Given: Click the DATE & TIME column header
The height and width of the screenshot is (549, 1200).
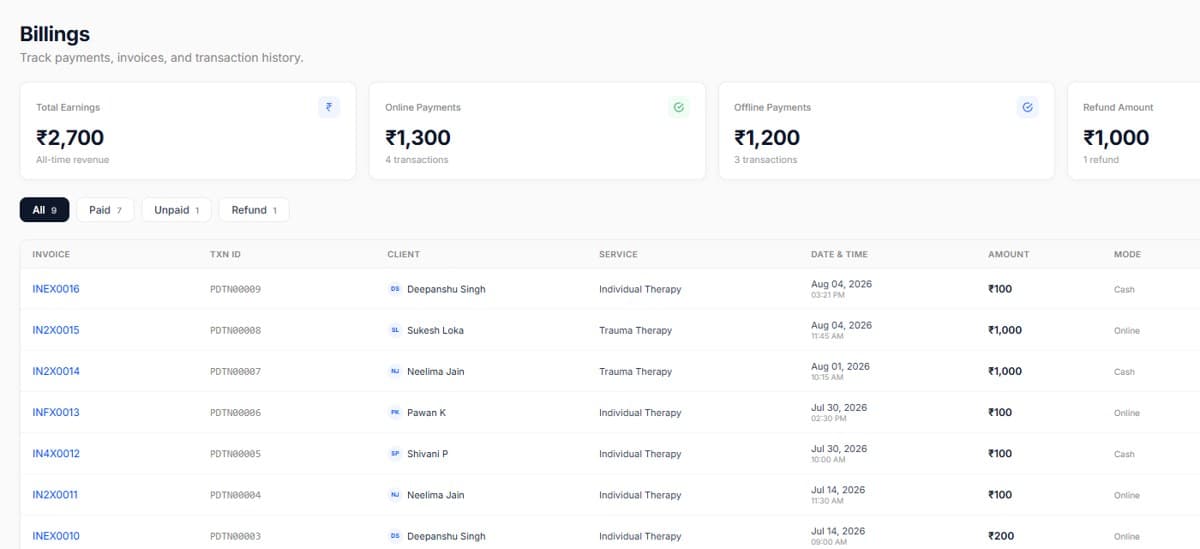Looking at the screenshot, I should click(x=838, y=254).
